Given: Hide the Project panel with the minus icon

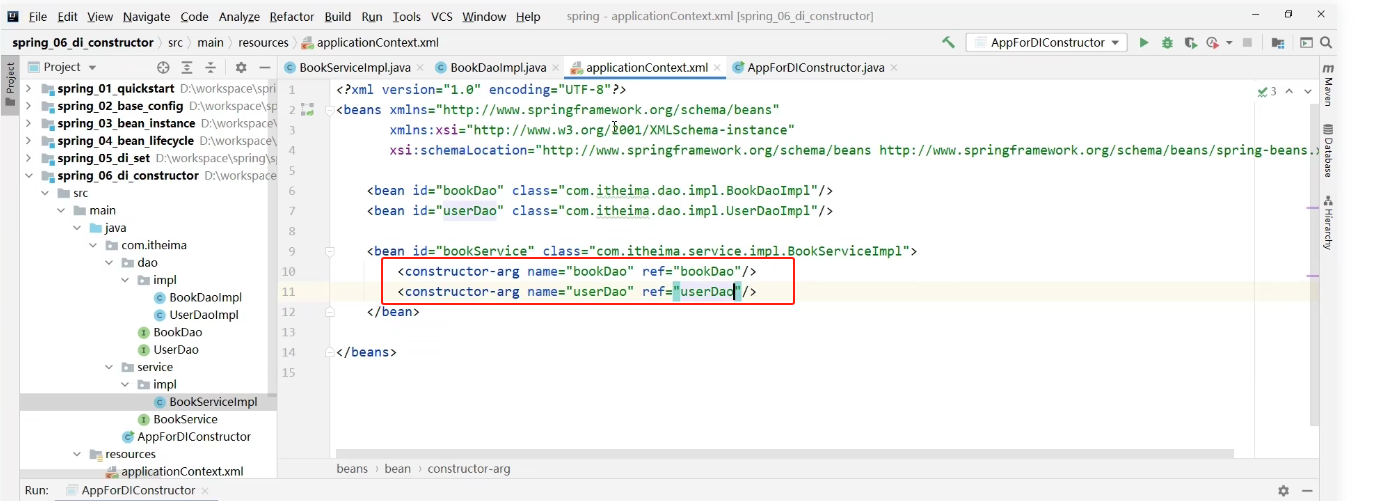Looking at the screenshot, I should click(x=264, y=67).
